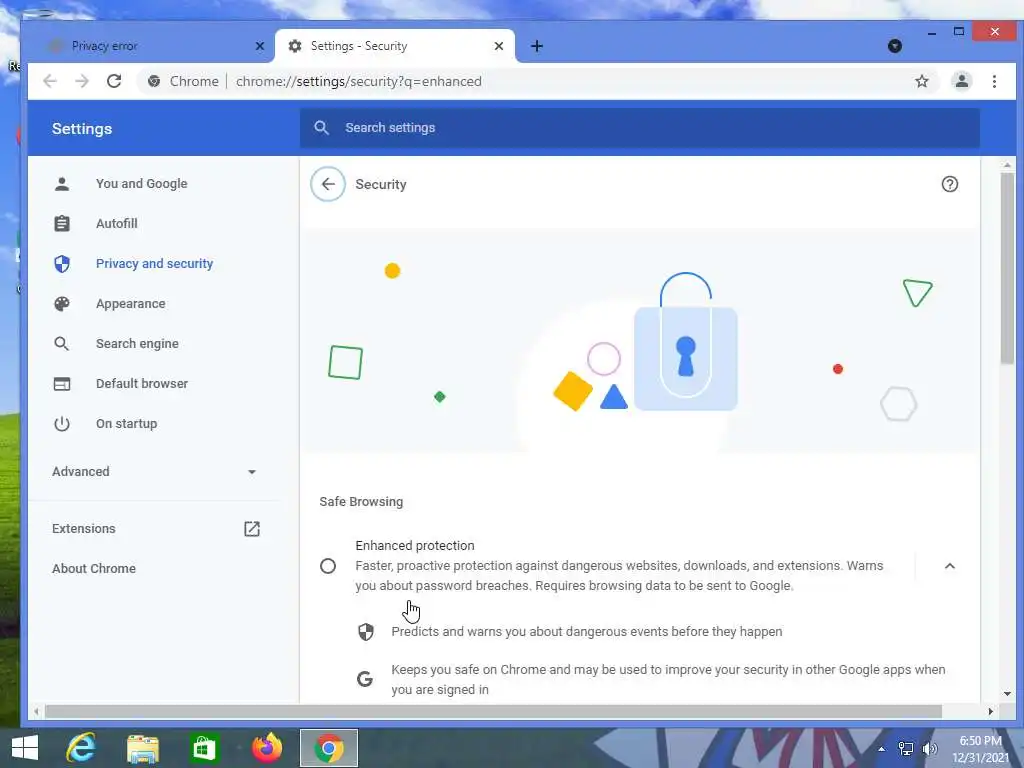
Task: Expand the Advanced section
Action: pyautogui.click(x=155, y=472)
